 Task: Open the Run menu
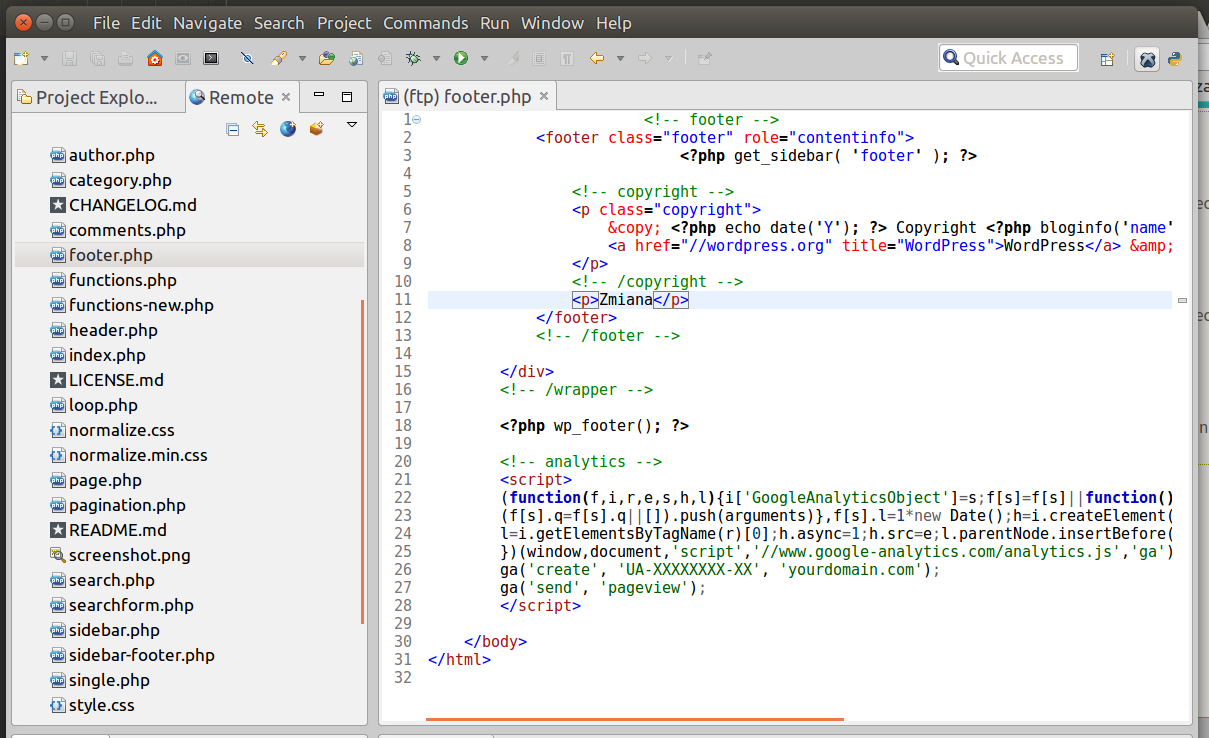coord(494,23)
